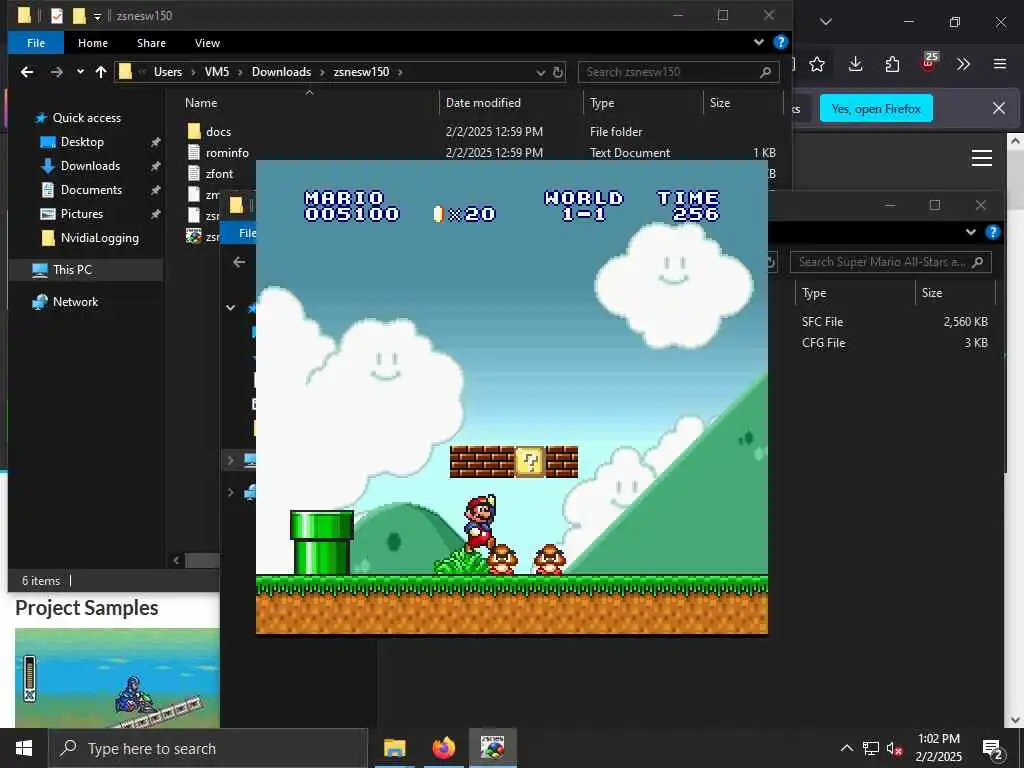Open Downloads in the sidebar

pos(90,166)
